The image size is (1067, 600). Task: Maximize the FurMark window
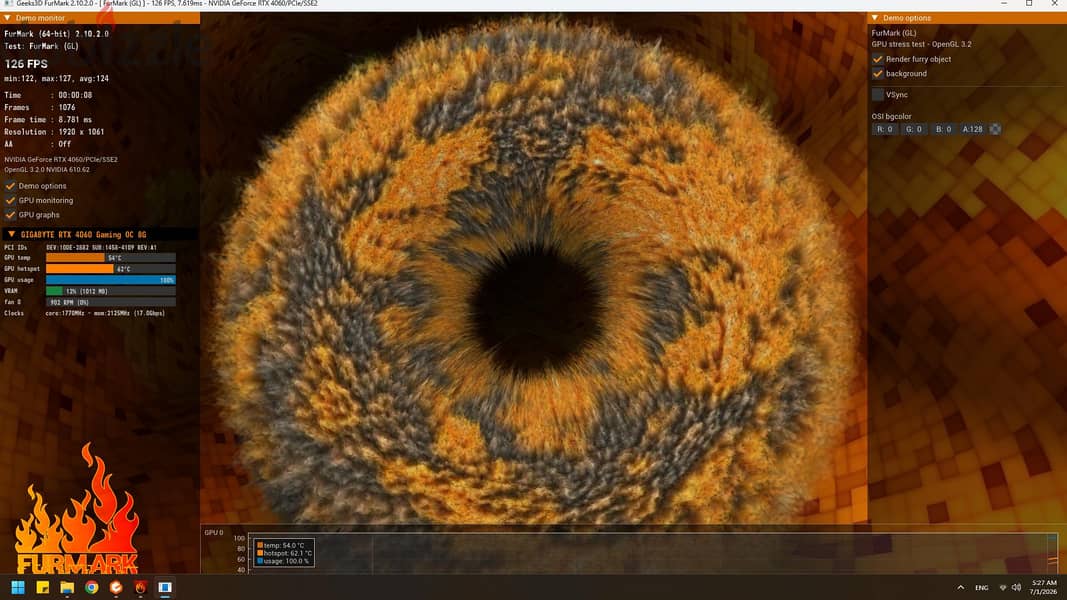(1029, 4)
